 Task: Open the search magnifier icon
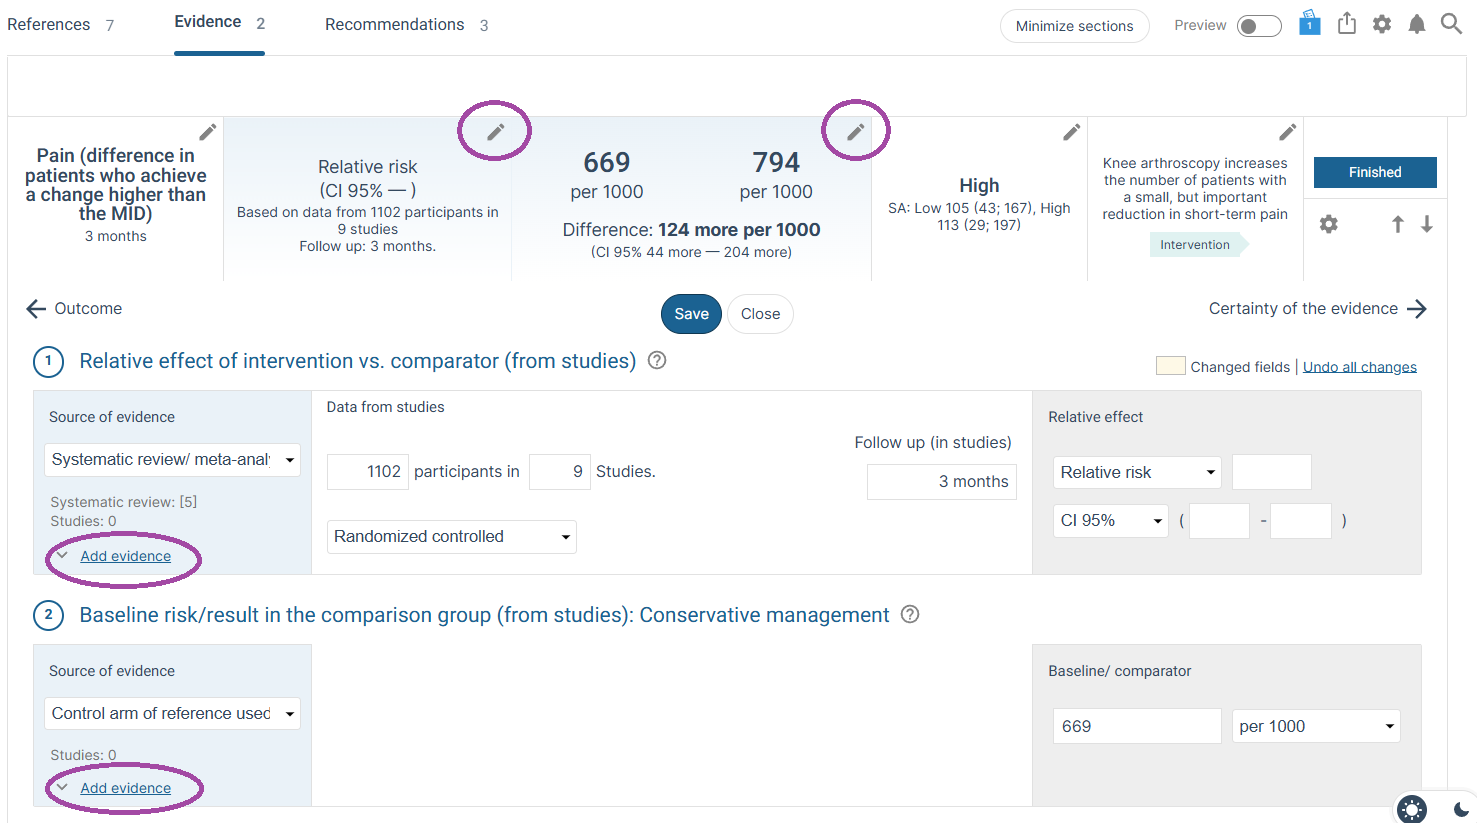[1451, 23]
